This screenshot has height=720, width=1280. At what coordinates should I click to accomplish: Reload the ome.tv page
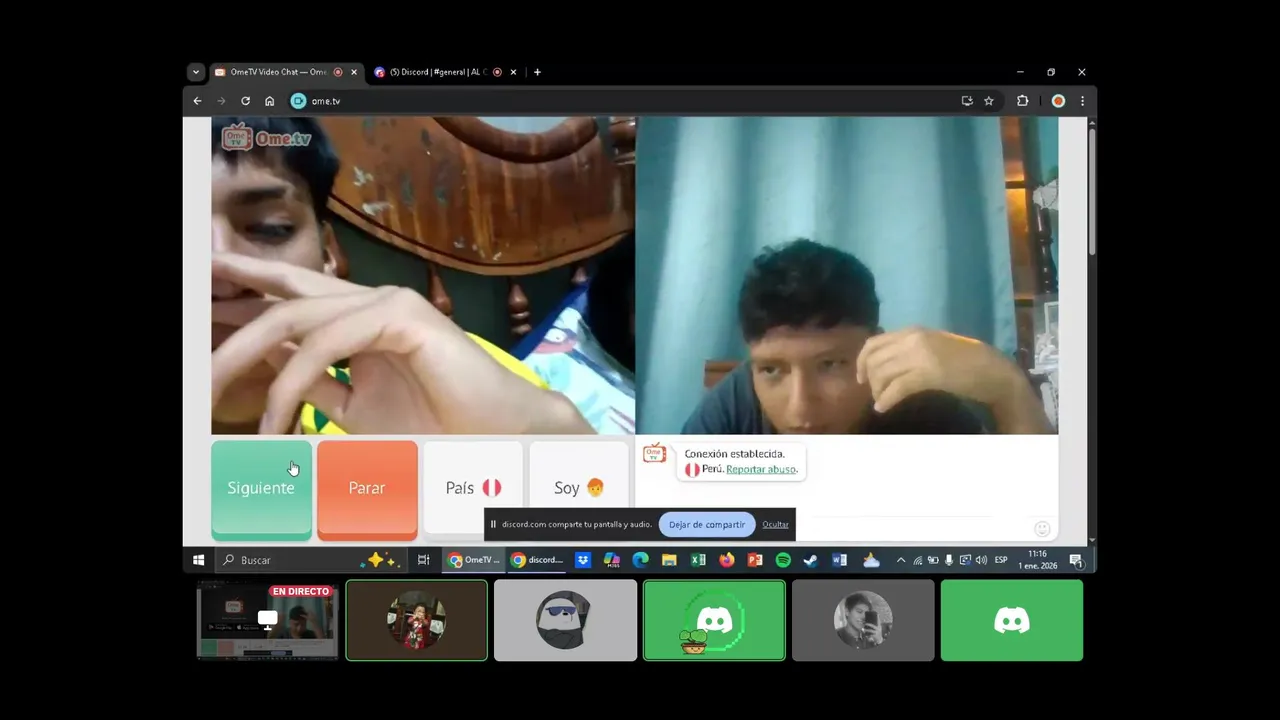(x=245, y=101)
